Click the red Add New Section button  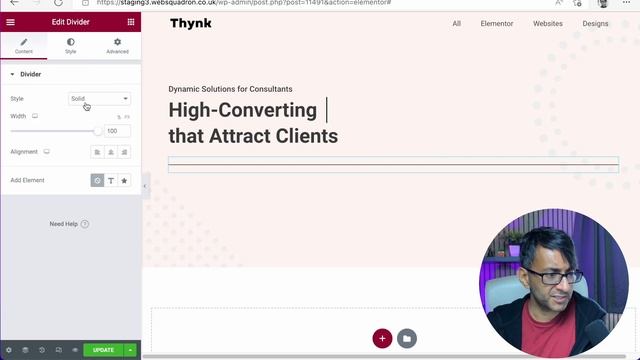(382, 338)
